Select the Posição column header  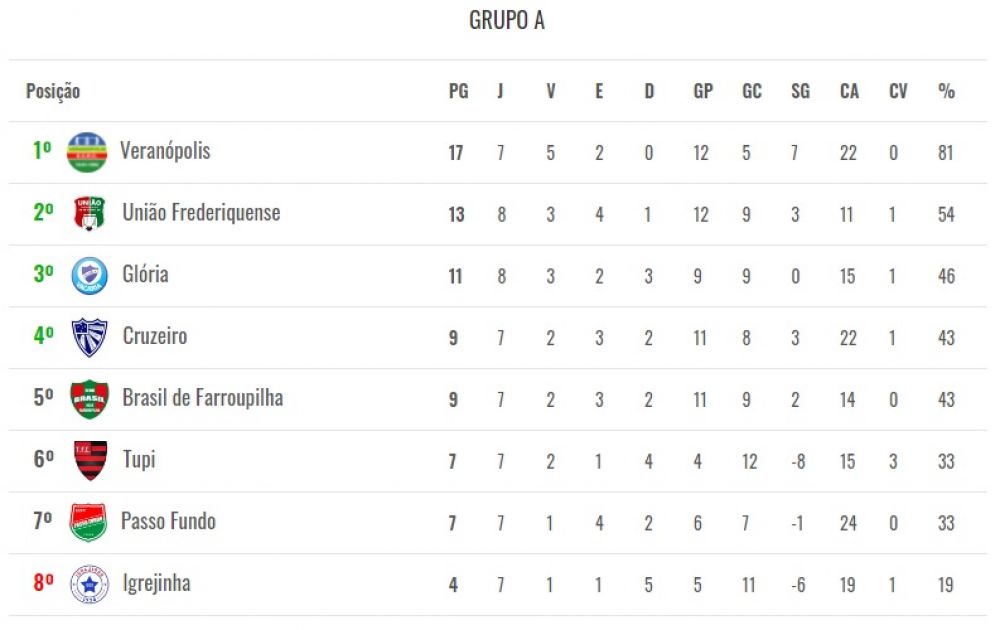[53, 91]
